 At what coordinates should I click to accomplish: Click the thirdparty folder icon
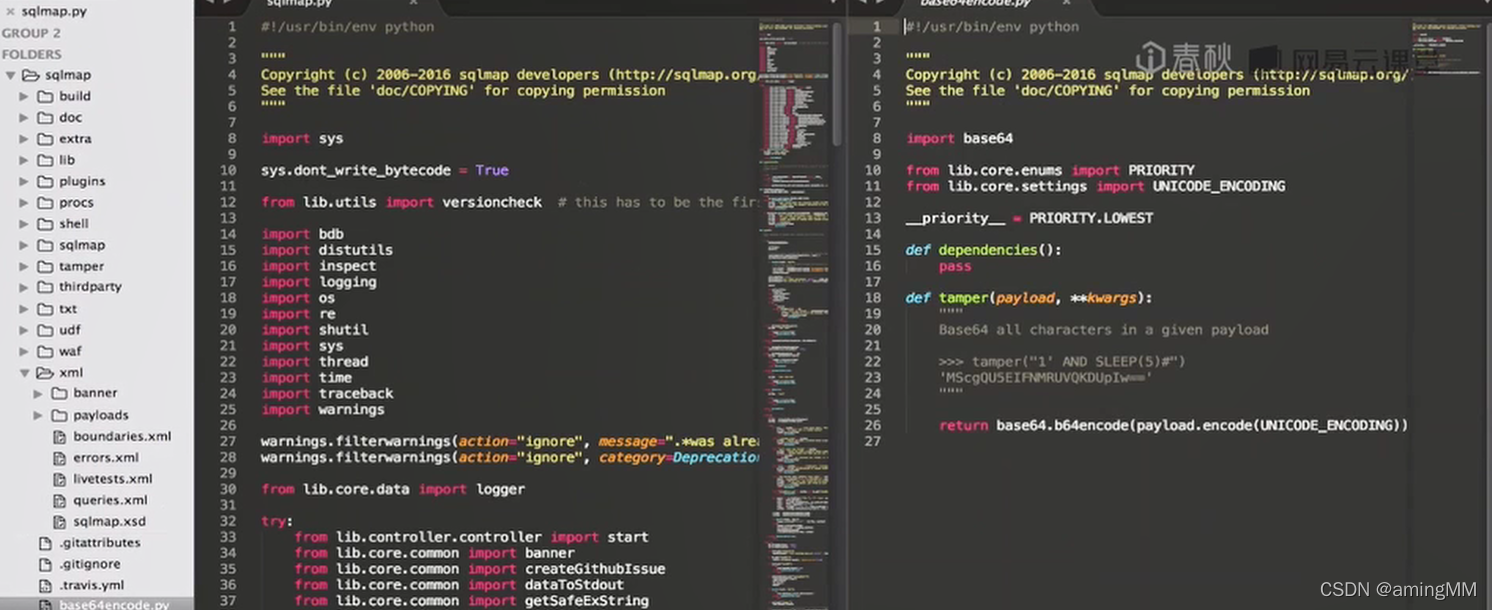45,287
